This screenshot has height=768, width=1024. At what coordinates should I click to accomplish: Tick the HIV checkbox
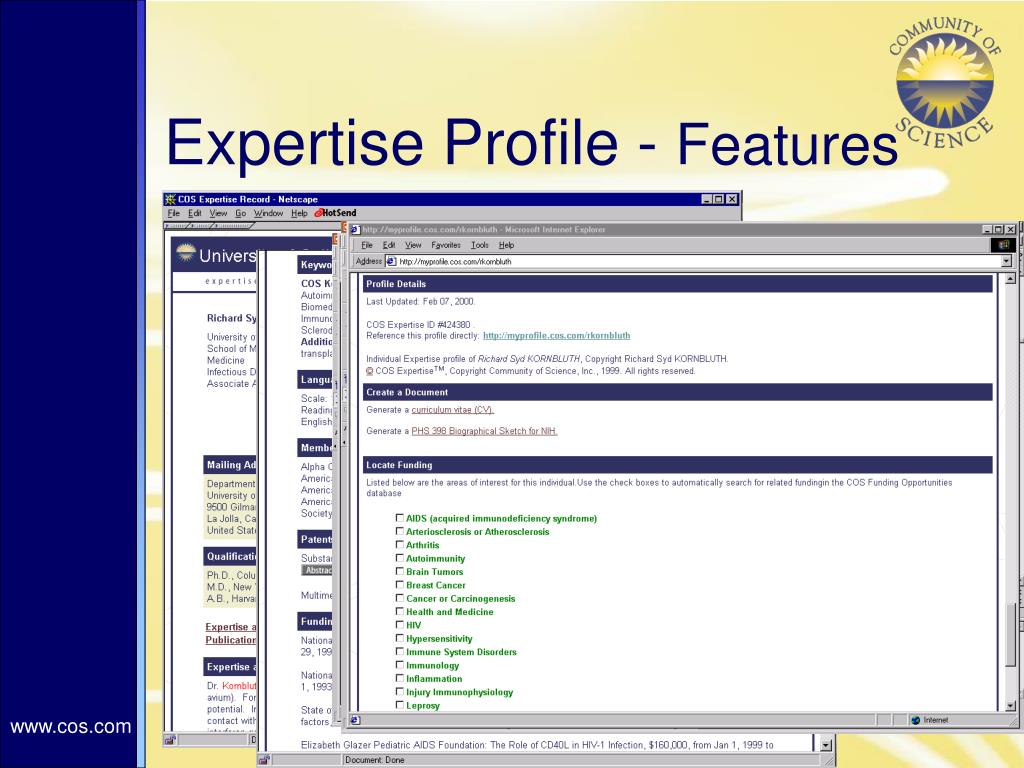coord(400,625)
